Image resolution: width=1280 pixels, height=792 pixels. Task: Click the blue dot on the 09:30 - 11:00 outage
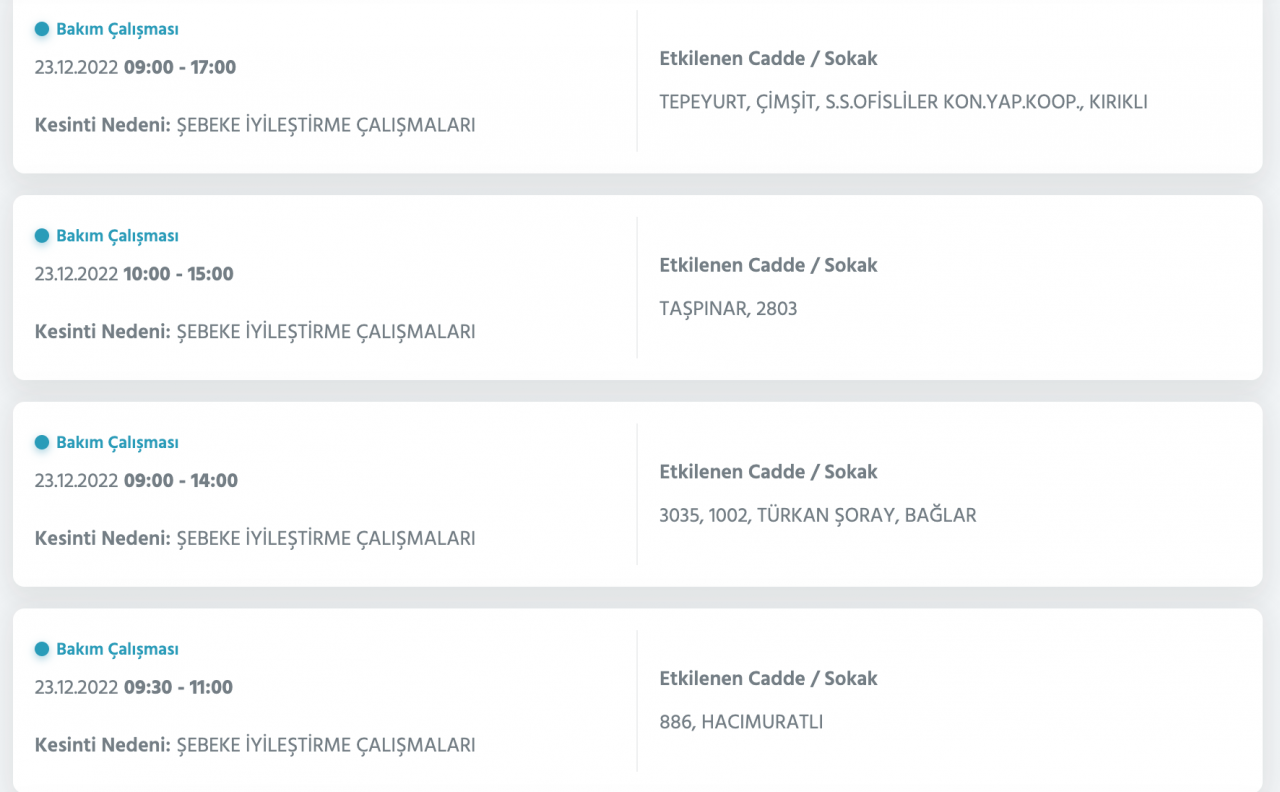coord(42,650)
